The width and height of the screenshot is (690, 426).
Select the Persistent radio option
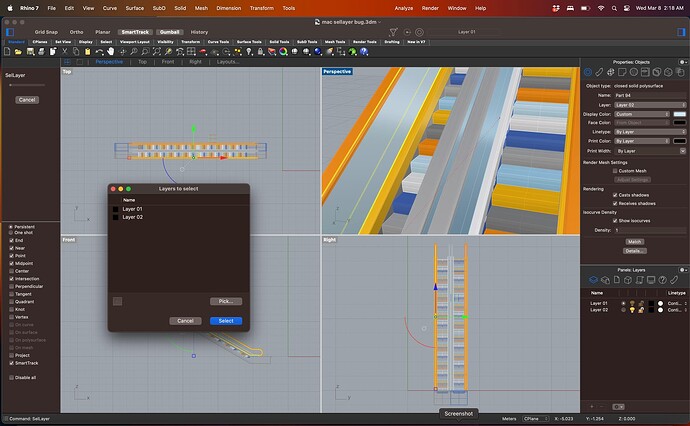point(11,227)
